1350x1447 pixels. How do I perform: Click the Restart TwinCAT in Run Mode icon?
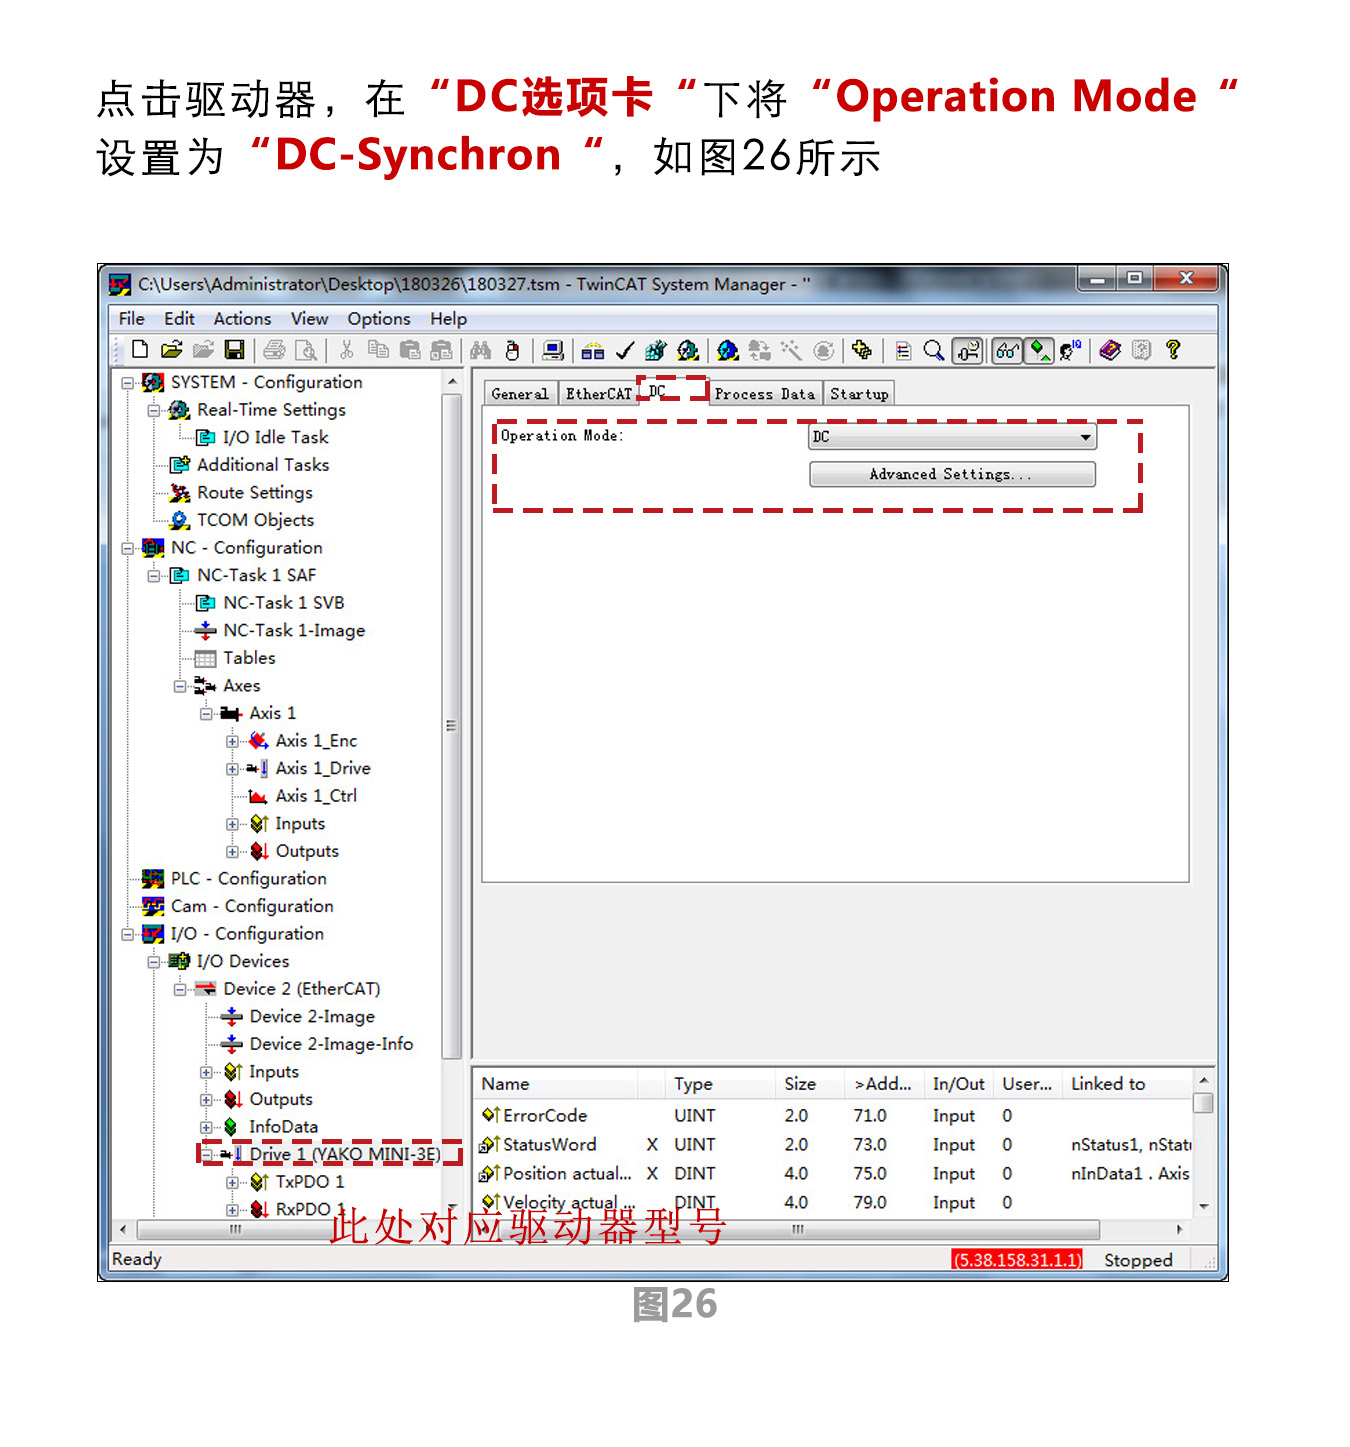(x=687, y=350)
